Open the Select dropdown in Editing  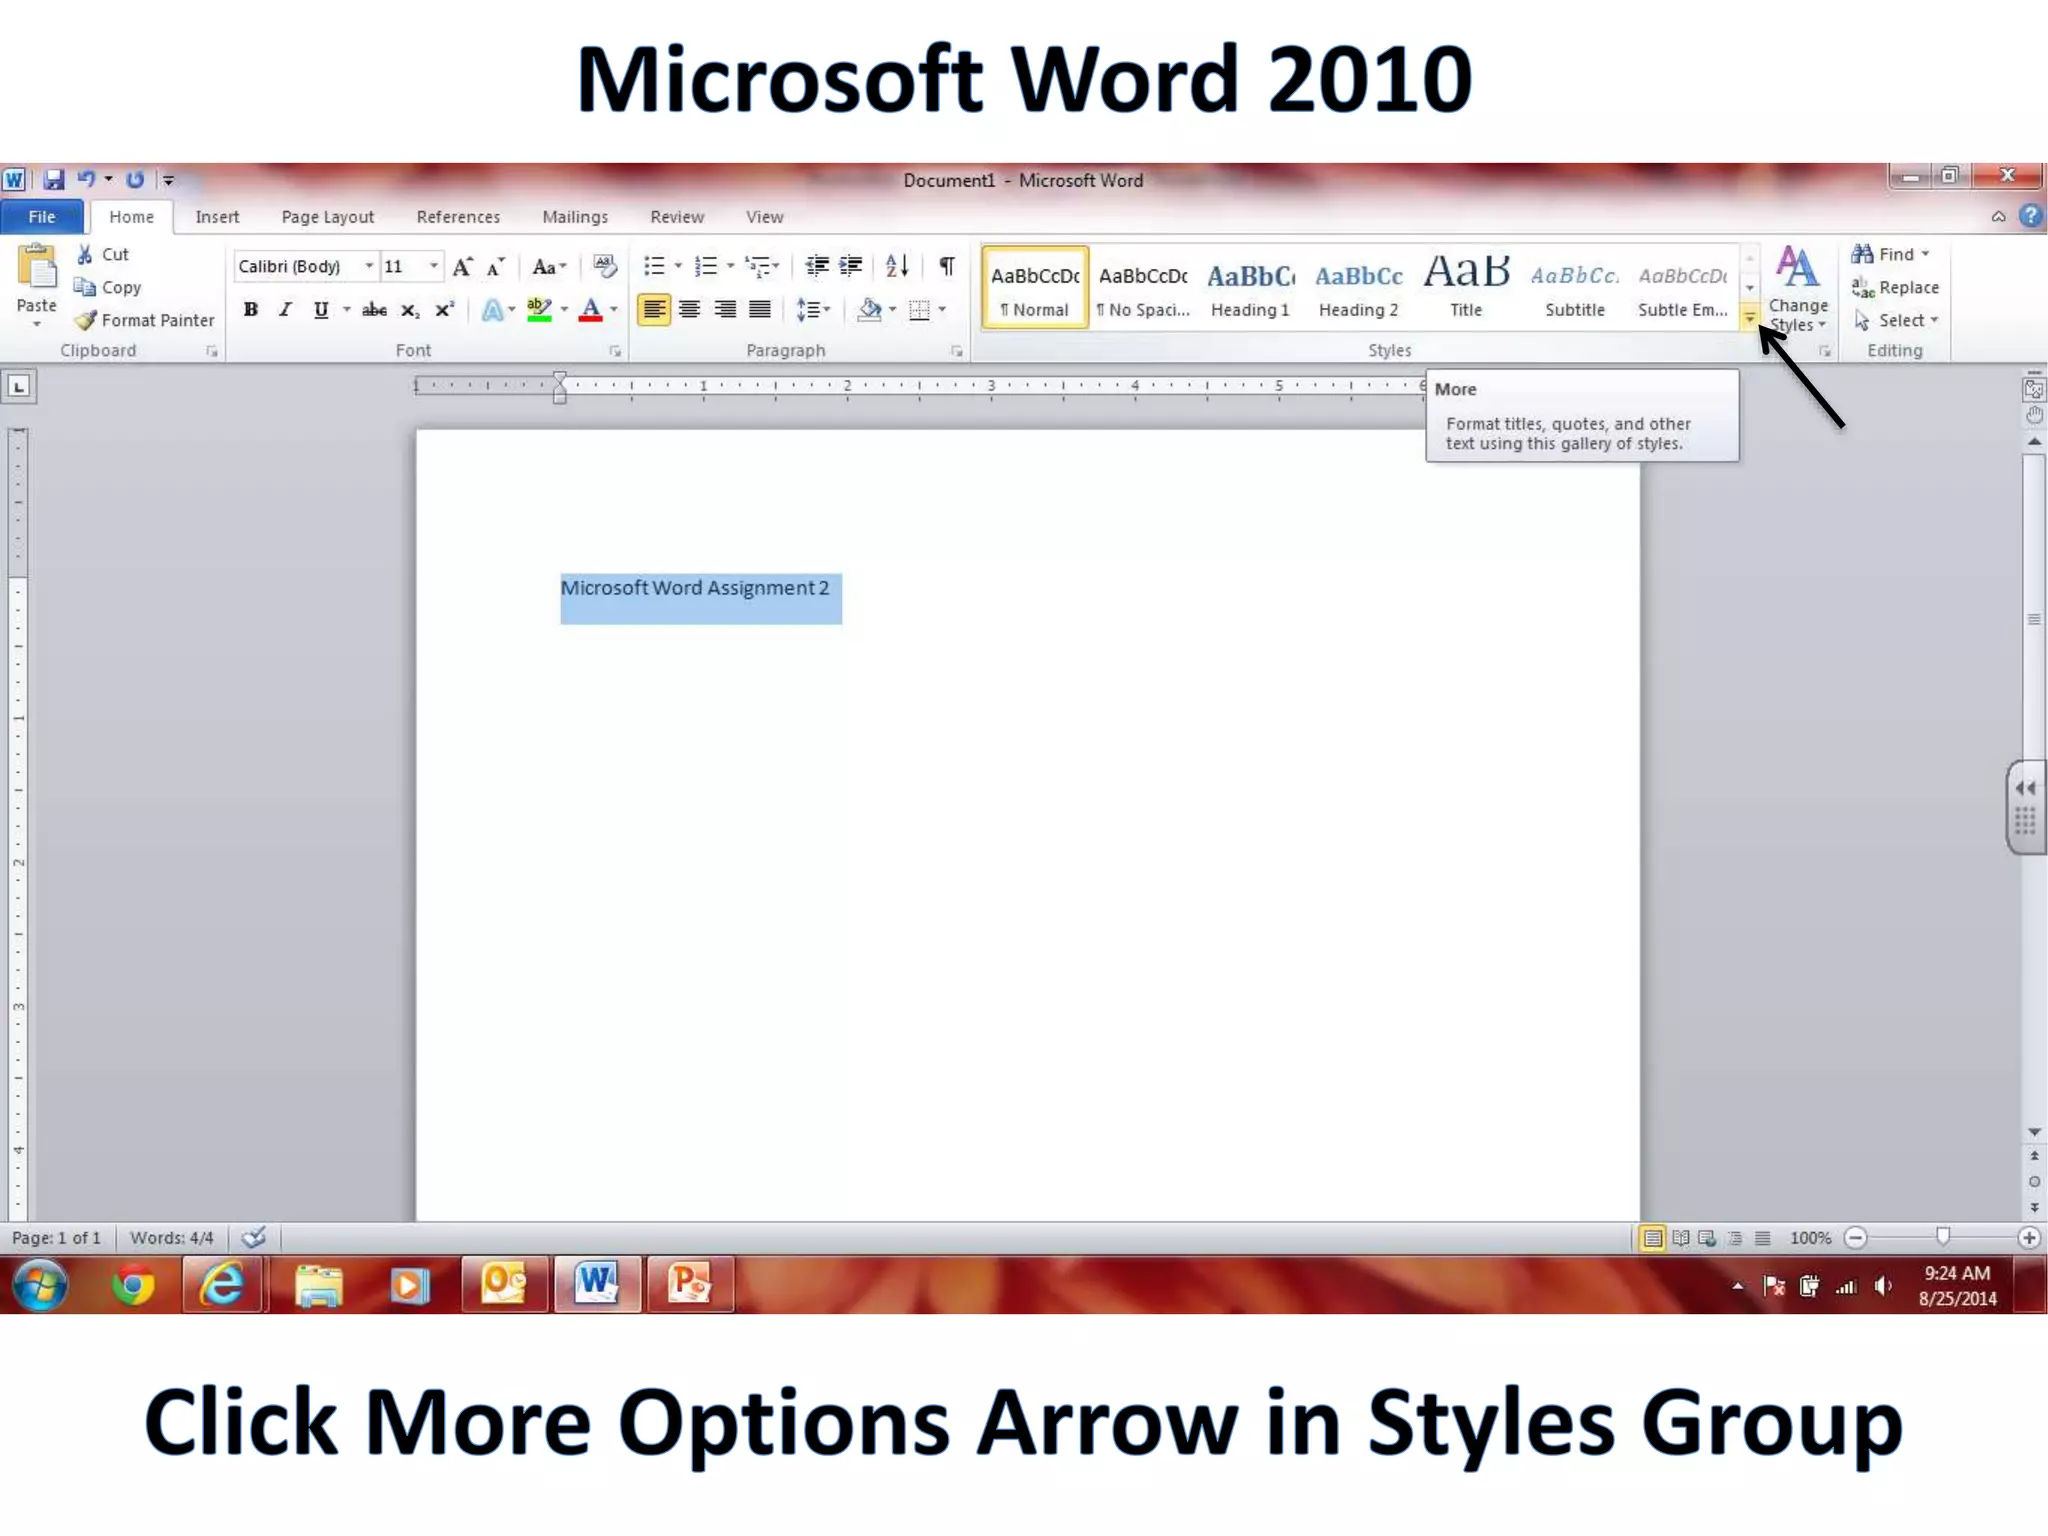click(x=1895, y=320)
